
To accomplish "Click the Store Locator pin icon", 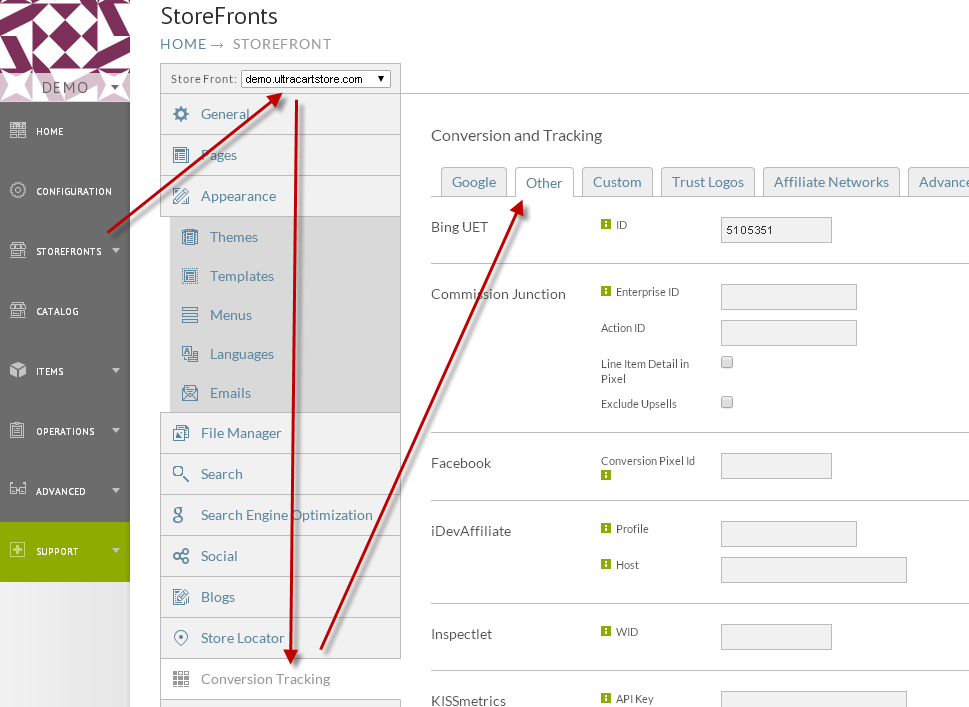I will [180, 638].
